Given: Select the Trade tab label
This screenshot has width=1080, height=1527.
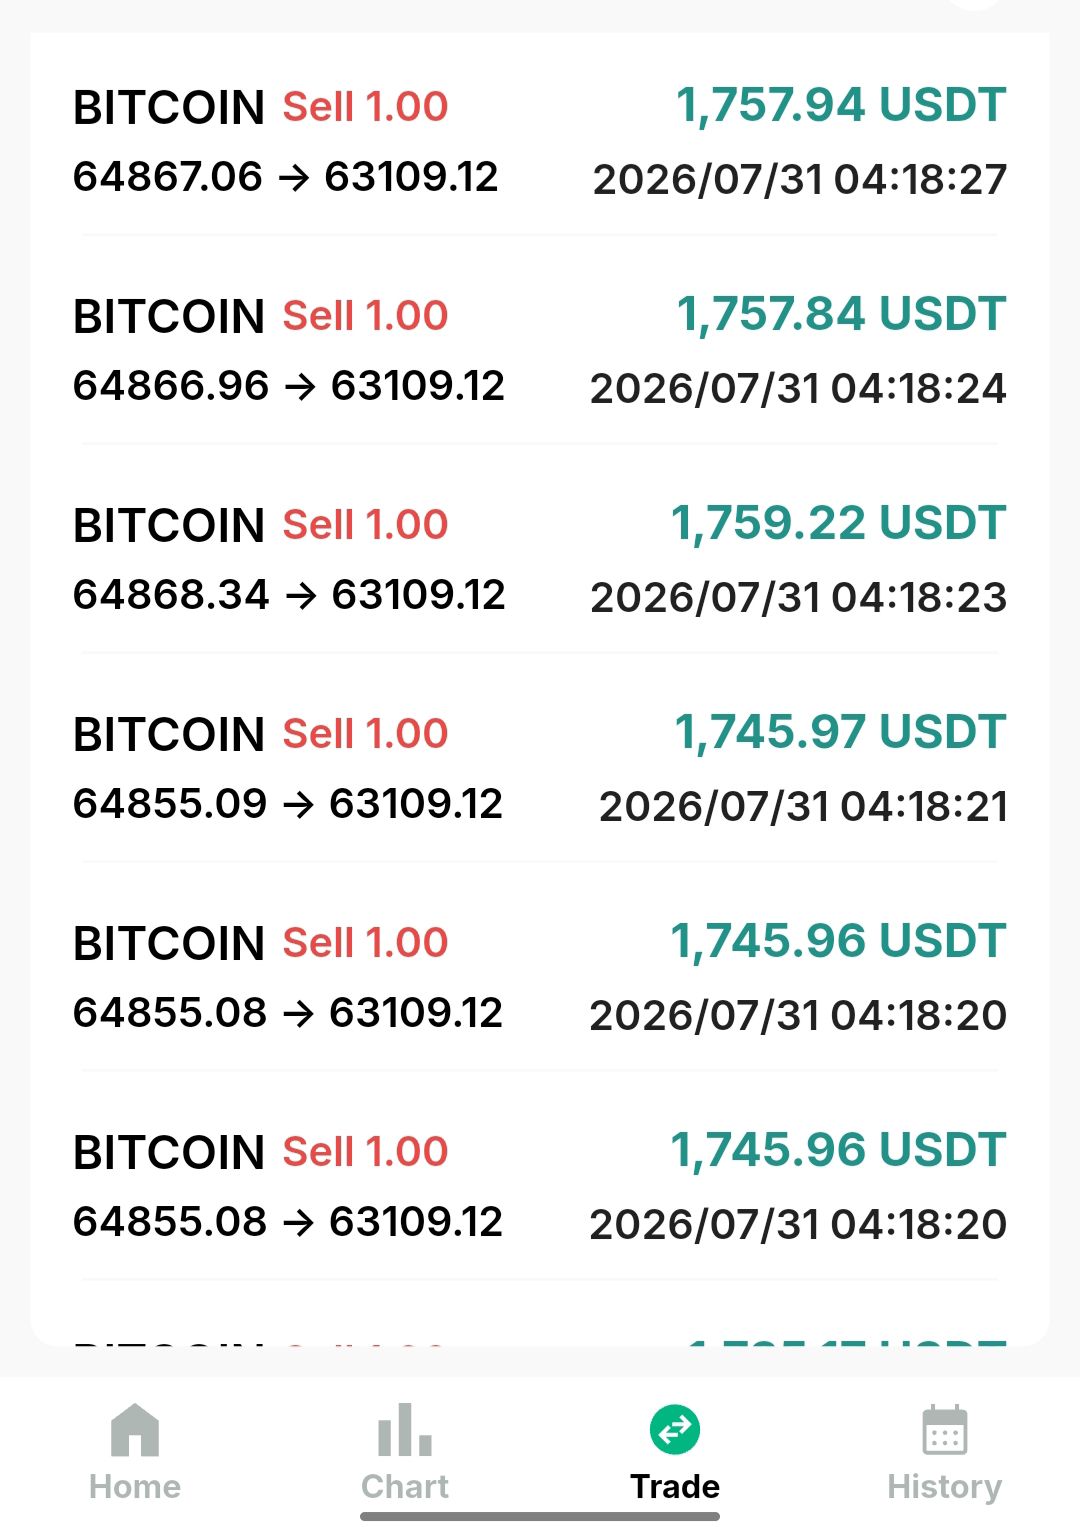Looking at the screenshot, I should (x=675, y=1486).
